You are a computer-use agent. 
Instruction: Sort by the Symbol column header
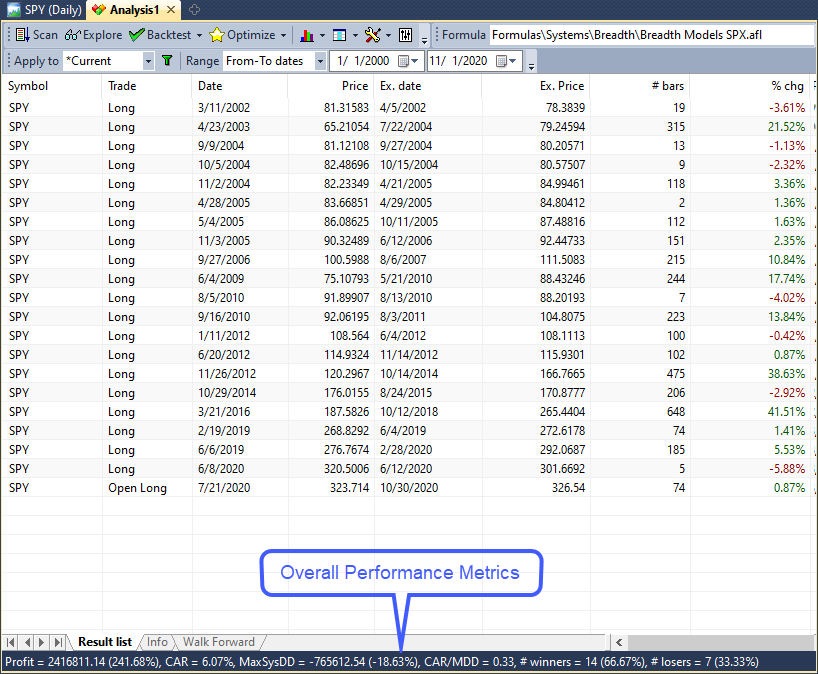pos(52,86)
